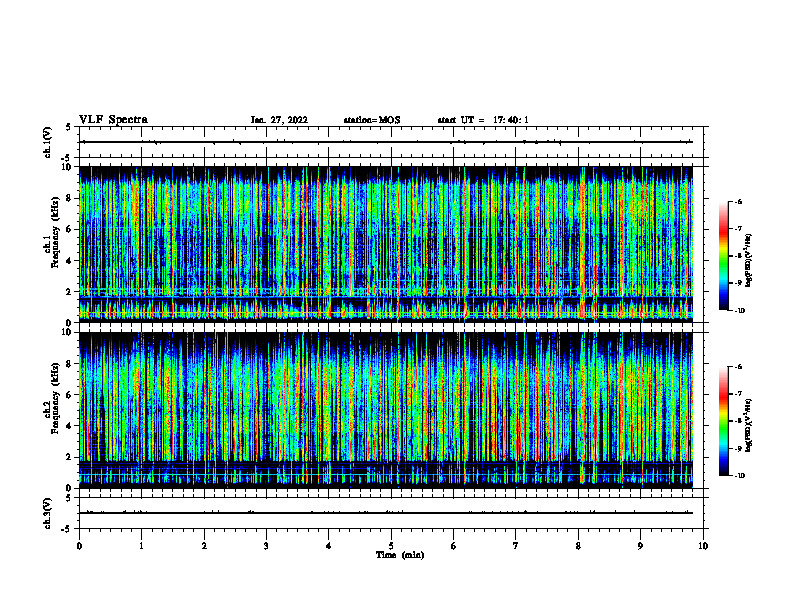Image resolution: width=792 pixels, height=612 pixels.
Task: Click the "-10" label on ch.1 colorbar
Action: click(x=739, y=311)
